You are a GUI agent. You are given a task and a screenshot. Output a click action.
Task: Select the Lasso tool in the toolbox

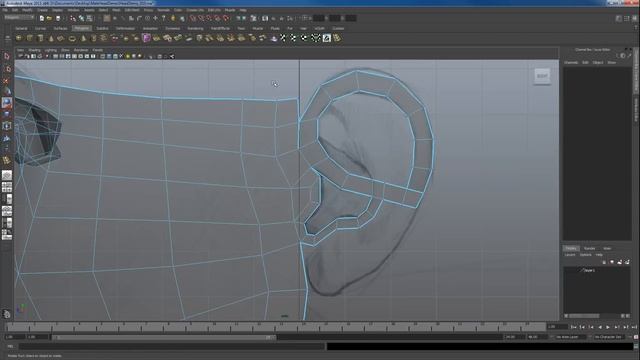coord(7,69)
